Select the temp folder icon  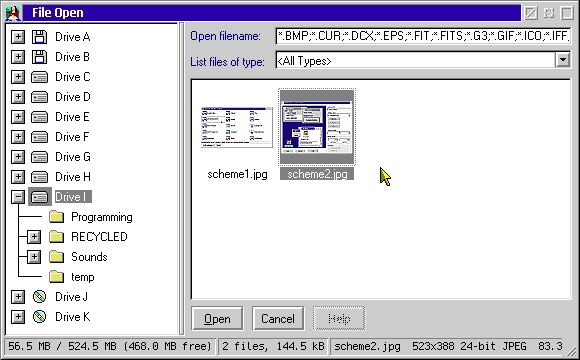click(x=57, y=277)
